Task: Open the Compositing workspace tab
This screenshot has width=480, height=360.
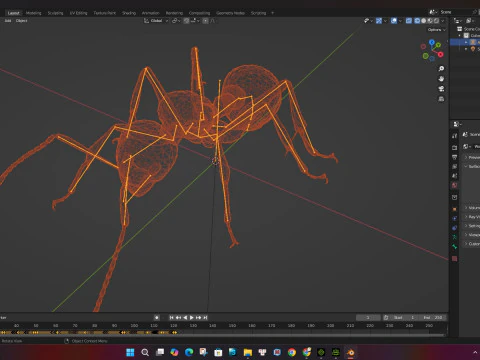Action: pyautogui.click(x=199, y=13)
